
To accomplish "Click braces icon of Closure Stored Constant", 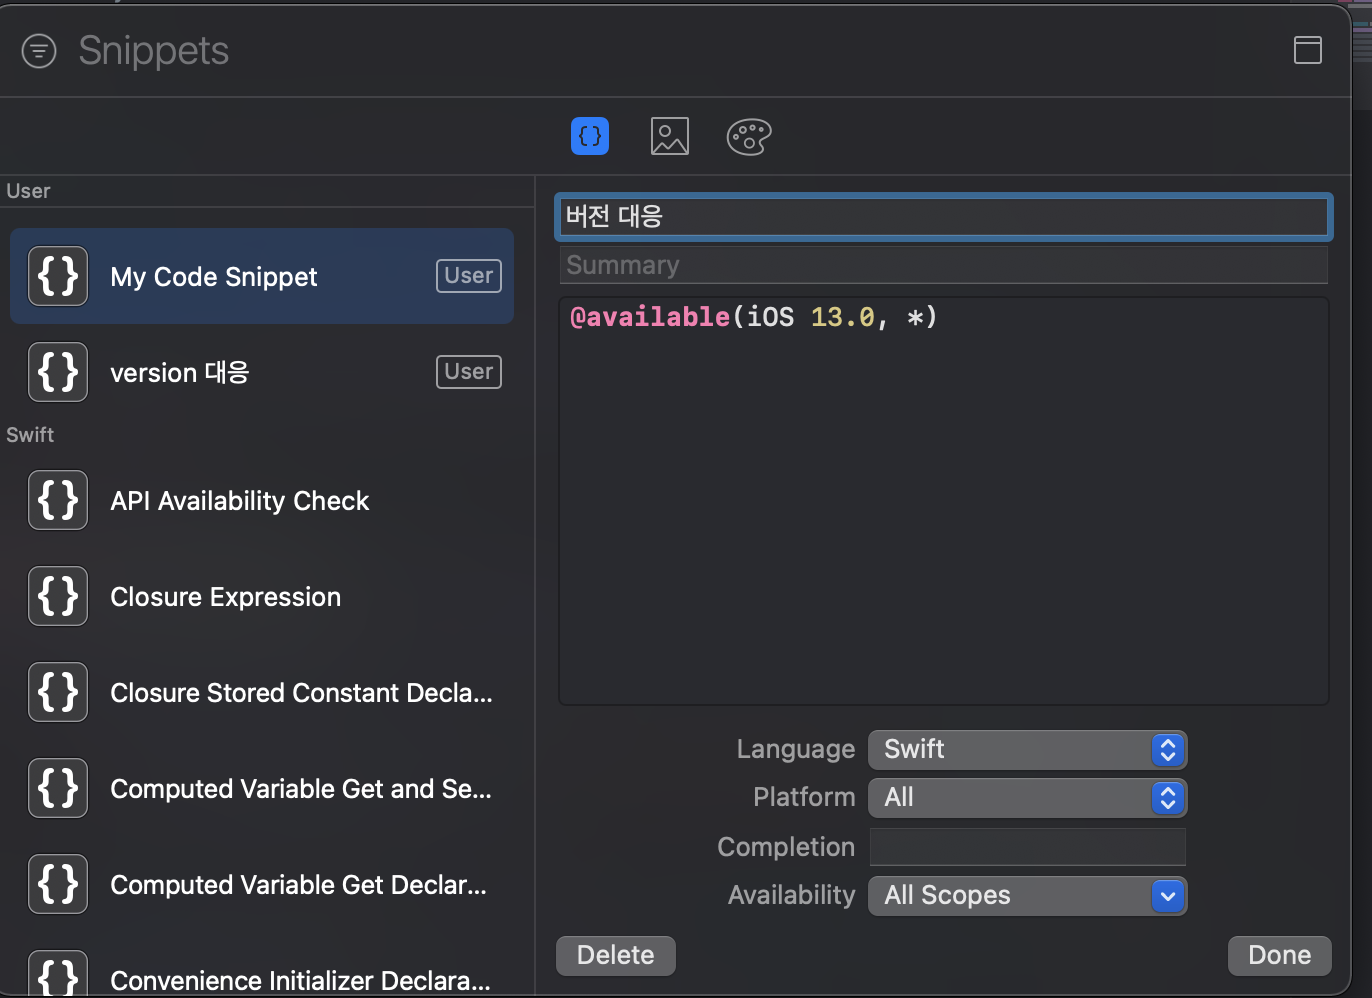I will click(58, 692).
